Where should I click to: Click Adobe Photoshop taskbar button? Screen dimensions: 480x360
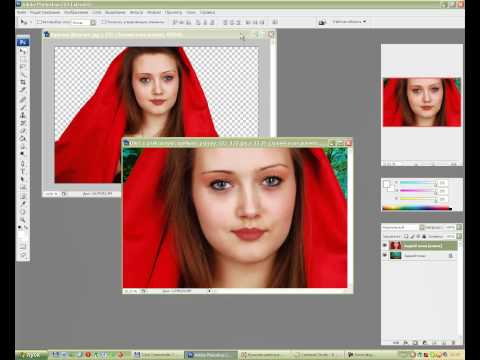[211, 355]
